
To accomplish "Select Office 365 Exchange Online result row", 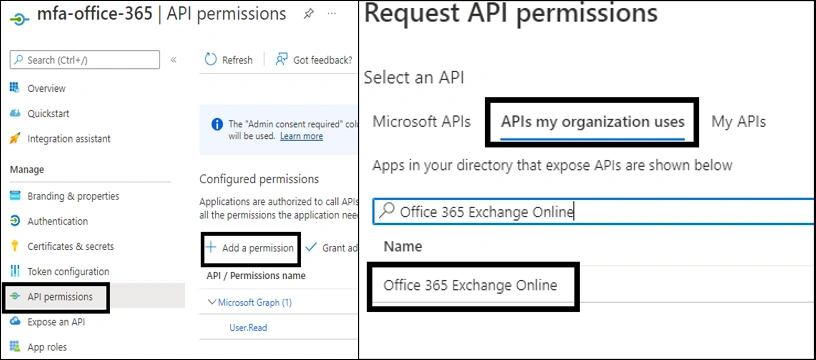I will coord(470,285).
